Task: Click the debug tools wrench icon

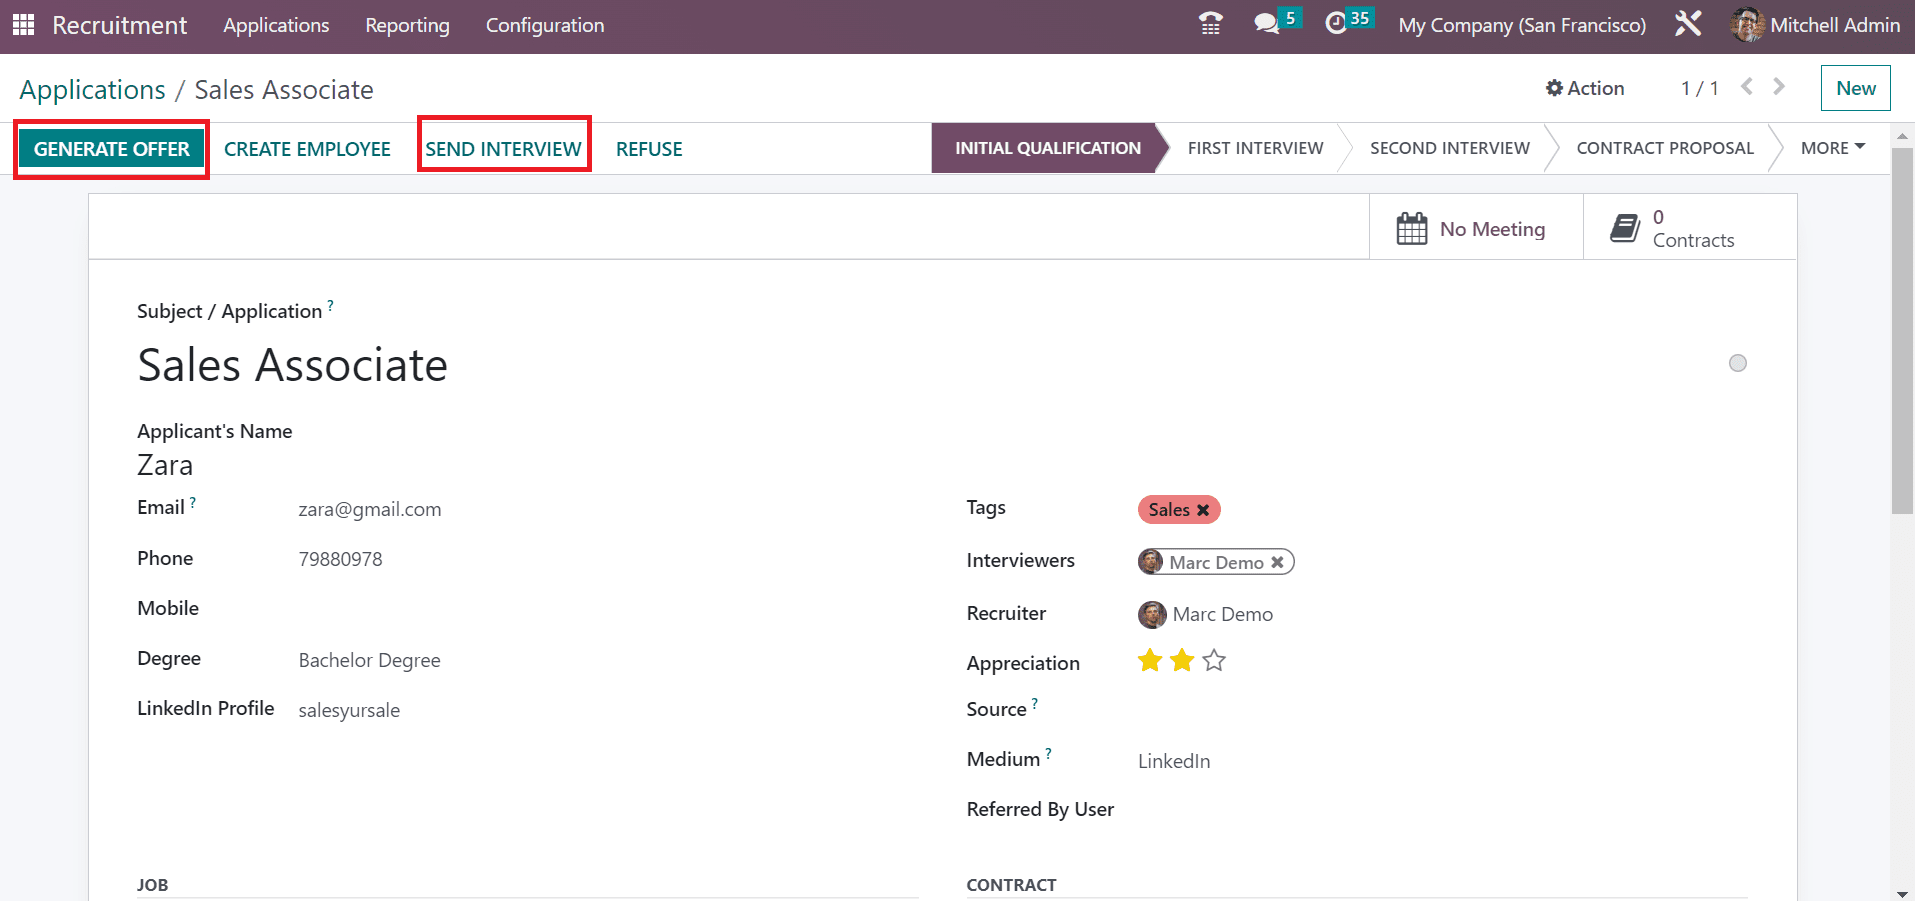Action: click(1688, 24)
